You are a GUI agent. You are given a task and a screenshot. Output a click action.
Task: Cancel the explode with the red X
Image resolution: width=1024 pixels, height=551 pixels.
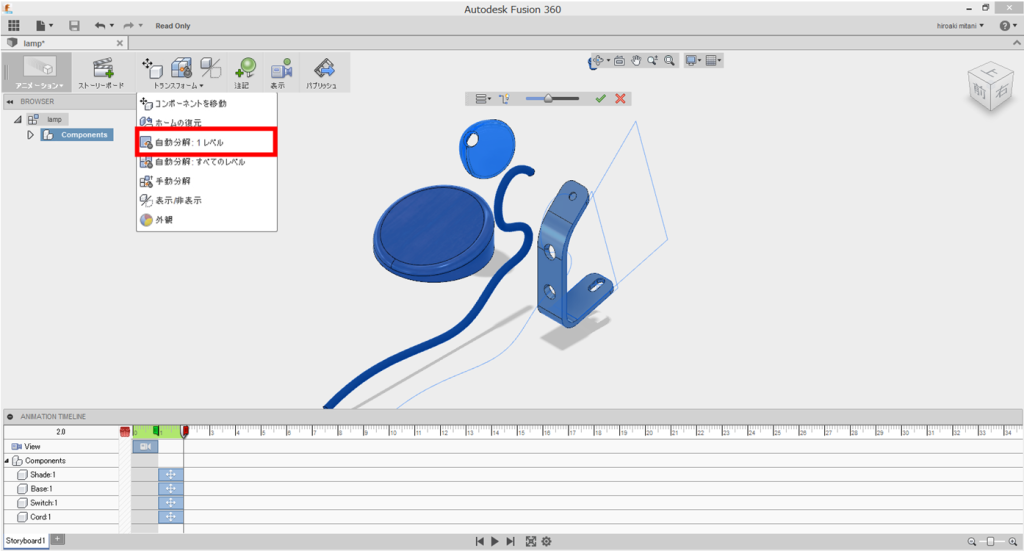click(x=620, y=99)
